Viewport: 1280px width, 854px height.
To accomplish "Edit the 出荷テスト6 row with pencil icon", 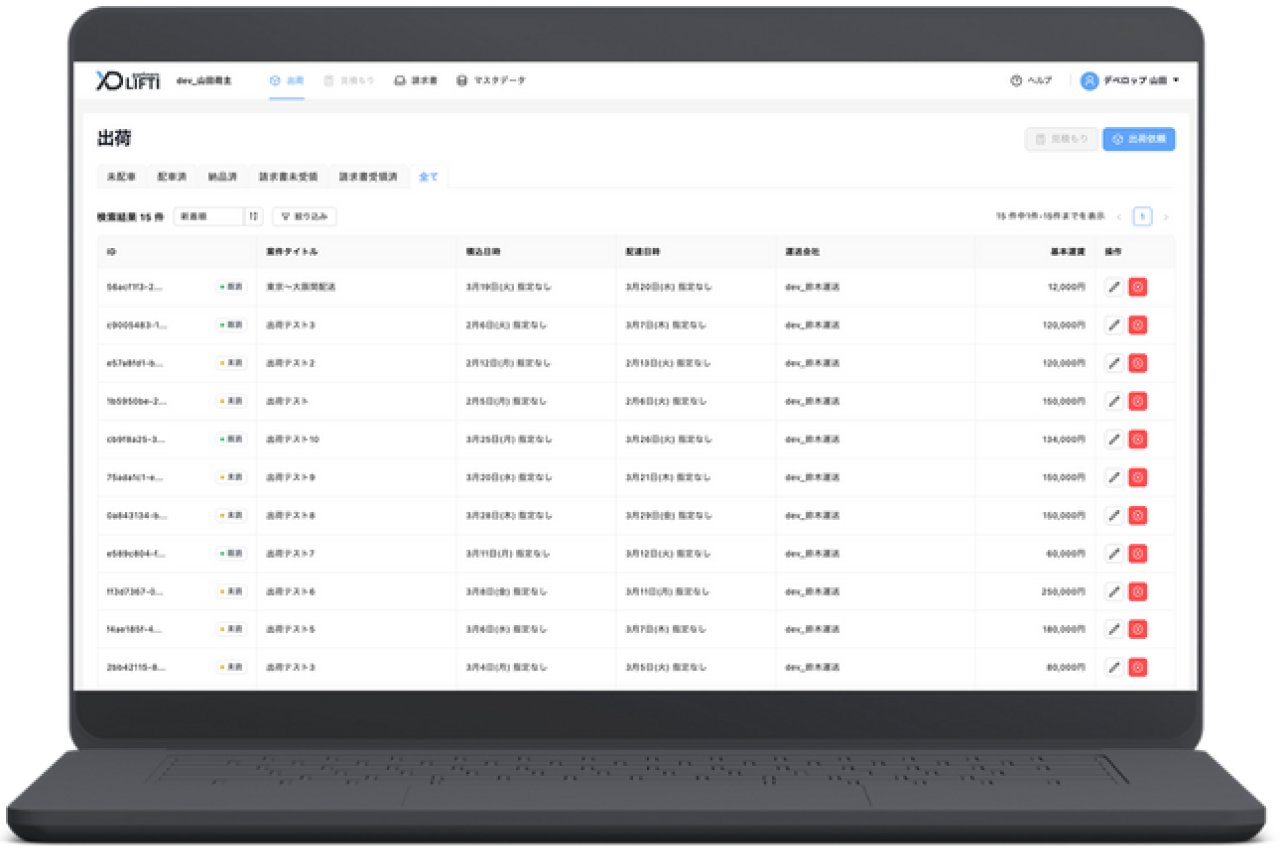I will pos(1114,591).
